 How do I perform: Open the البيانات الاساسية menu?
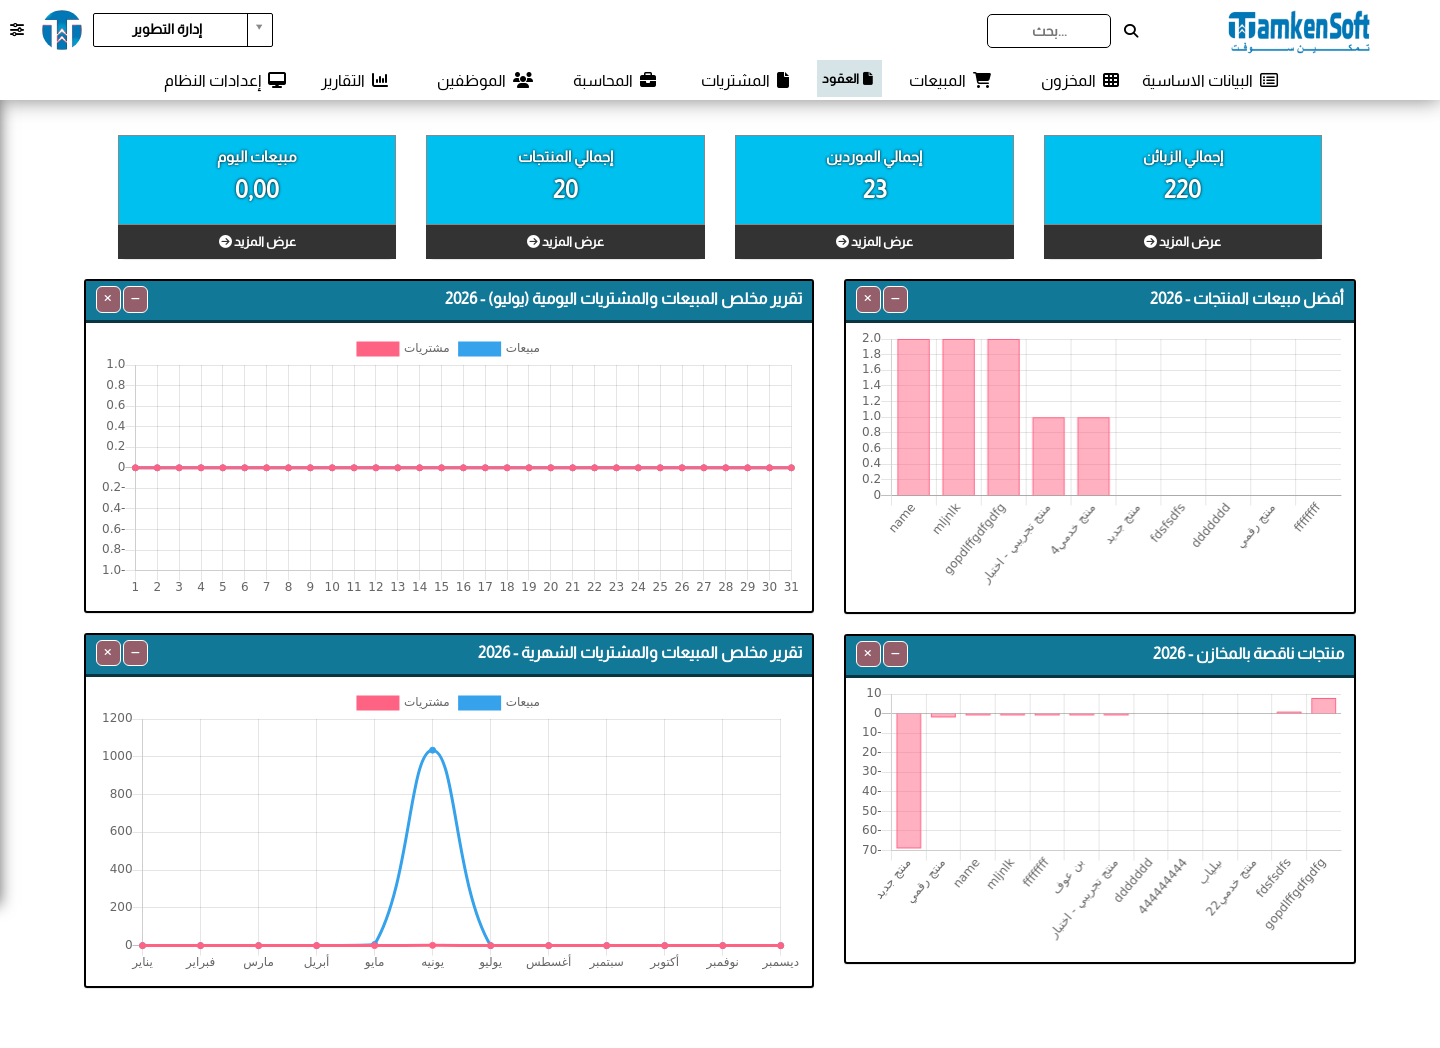pyautogui.click(x=1210, y=80)
